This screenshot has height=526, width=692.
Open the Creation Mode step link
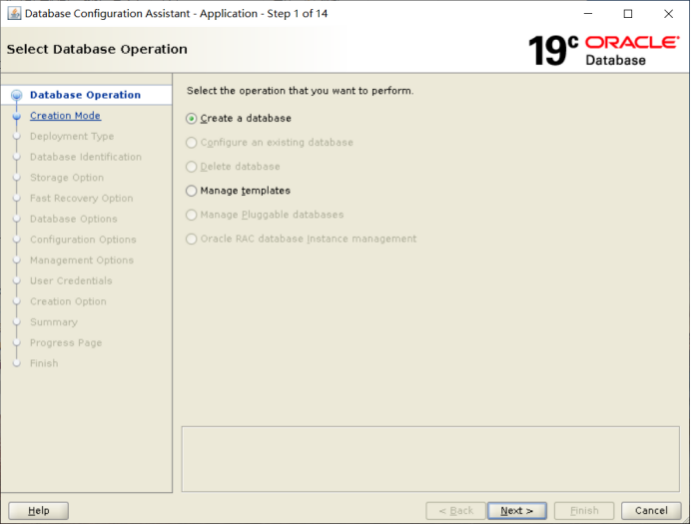pyautogui.click(x=65, y=116)
